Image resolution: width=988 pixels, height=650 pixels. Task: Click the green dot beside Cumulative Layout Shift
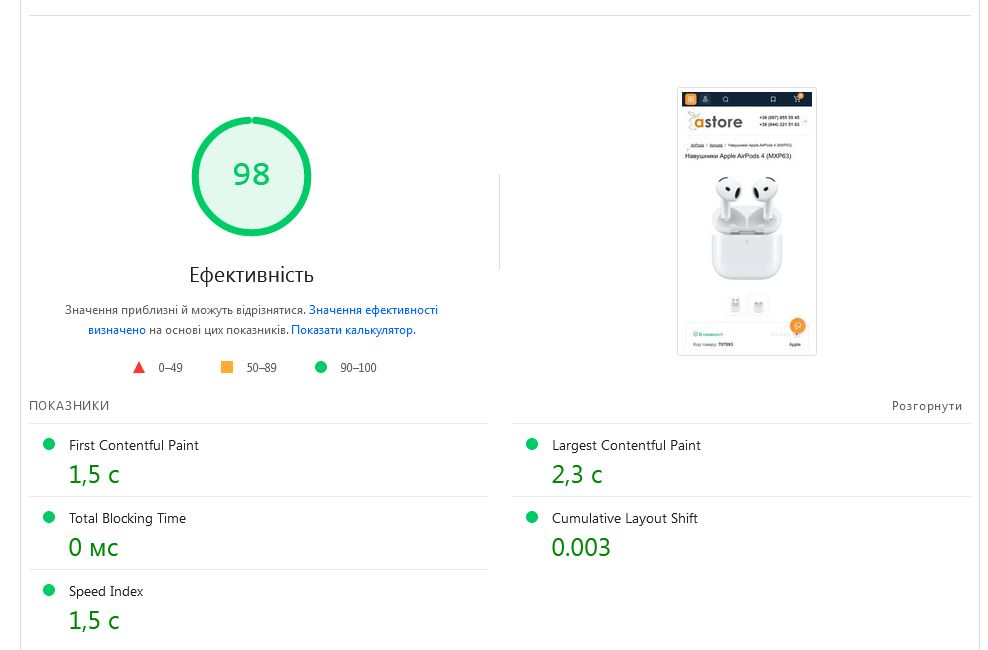[532, 518]
